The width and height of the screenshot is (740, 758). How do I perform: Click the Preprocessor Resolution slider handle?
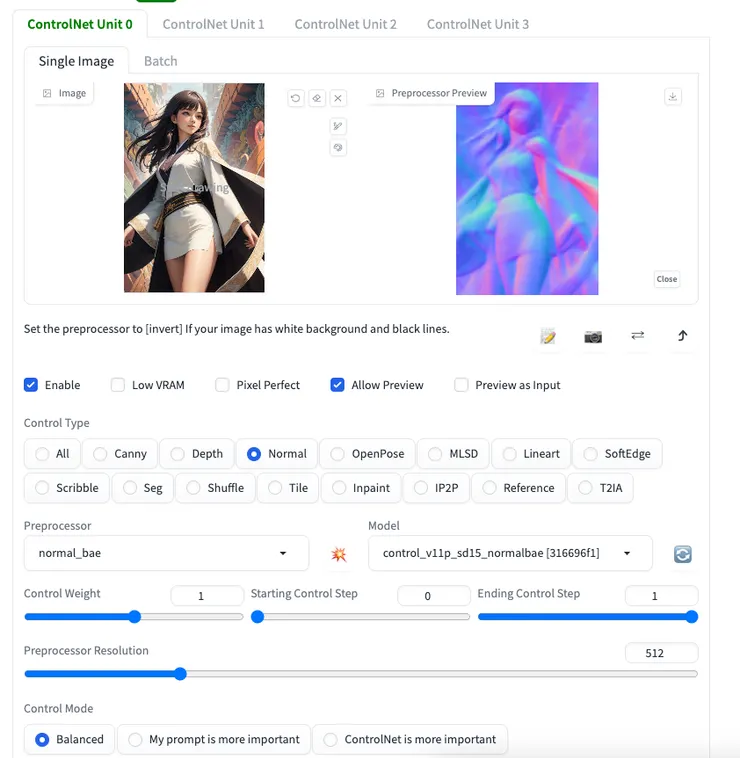pos(180,674)
